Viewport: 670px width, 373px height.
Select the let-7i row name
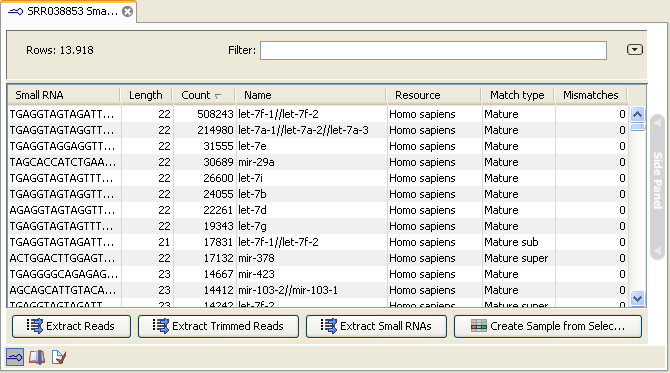(x=250, y=178)
